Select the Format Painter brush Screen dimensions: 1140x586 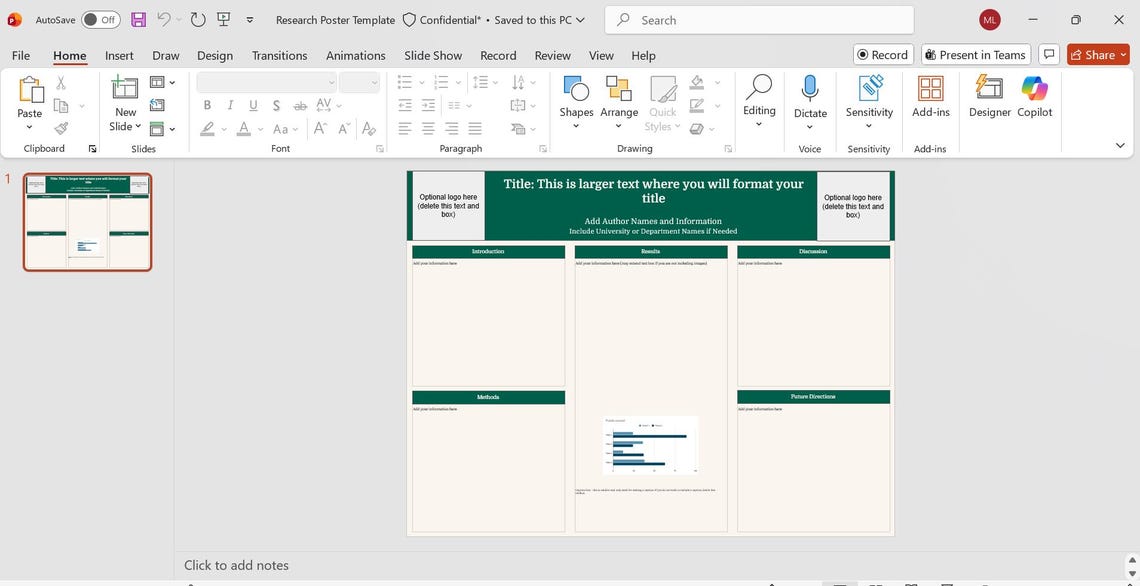click(61, 129)
